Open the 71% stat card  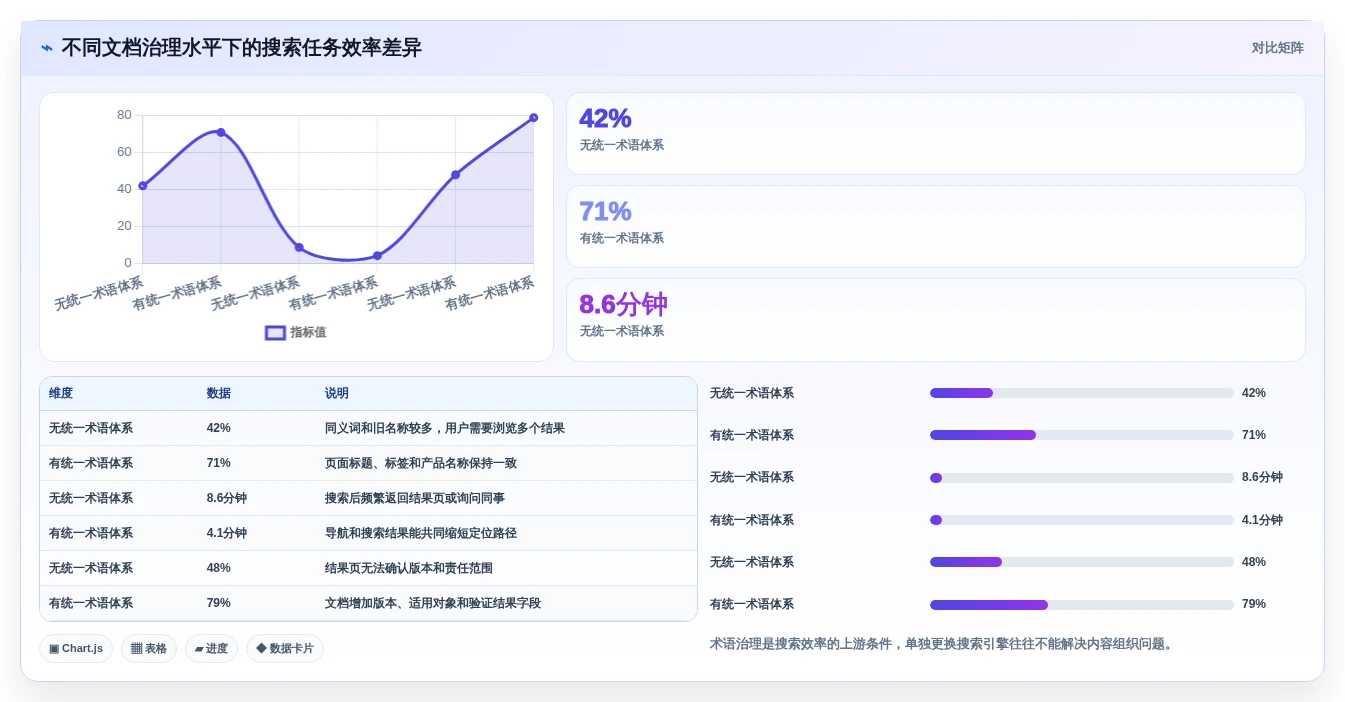pyautogui.click(x=935, y=227)
